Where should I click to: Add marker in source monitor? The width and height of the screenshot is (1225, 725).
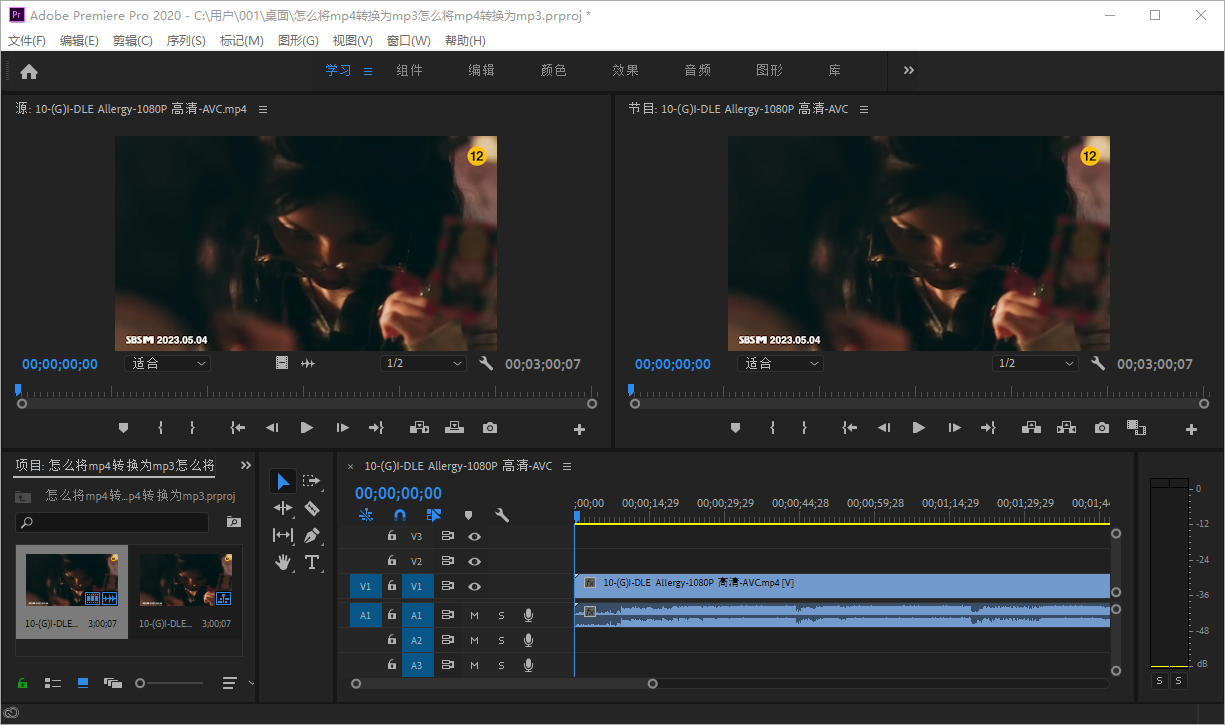click(124, 428)
